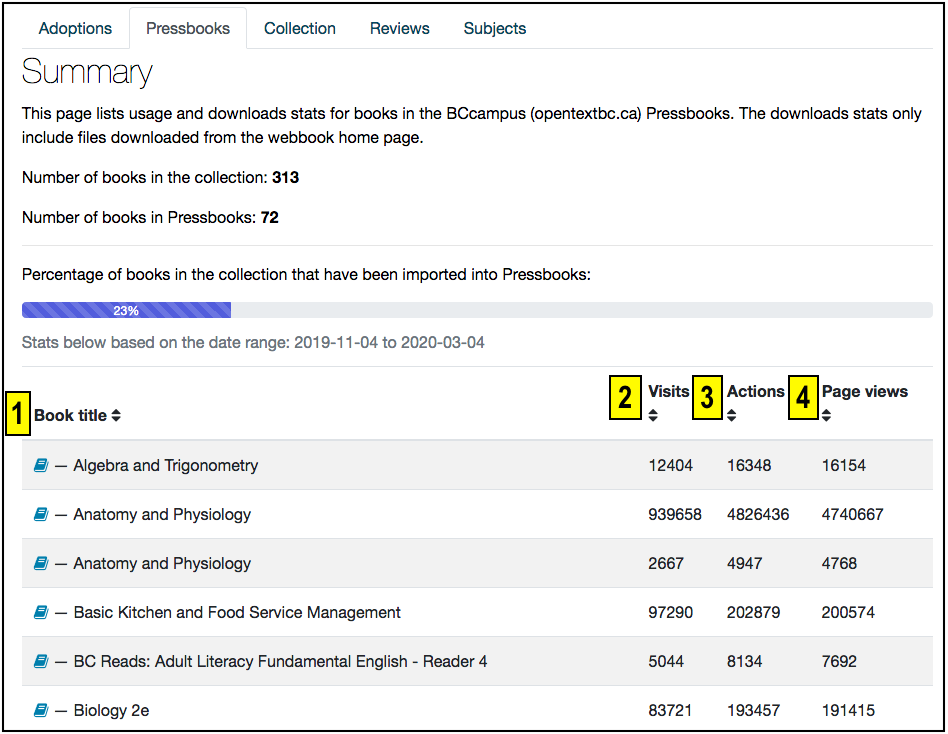Click the Summary heading
The height and width of the screenshot is (734, 948).
click(87, 72)
